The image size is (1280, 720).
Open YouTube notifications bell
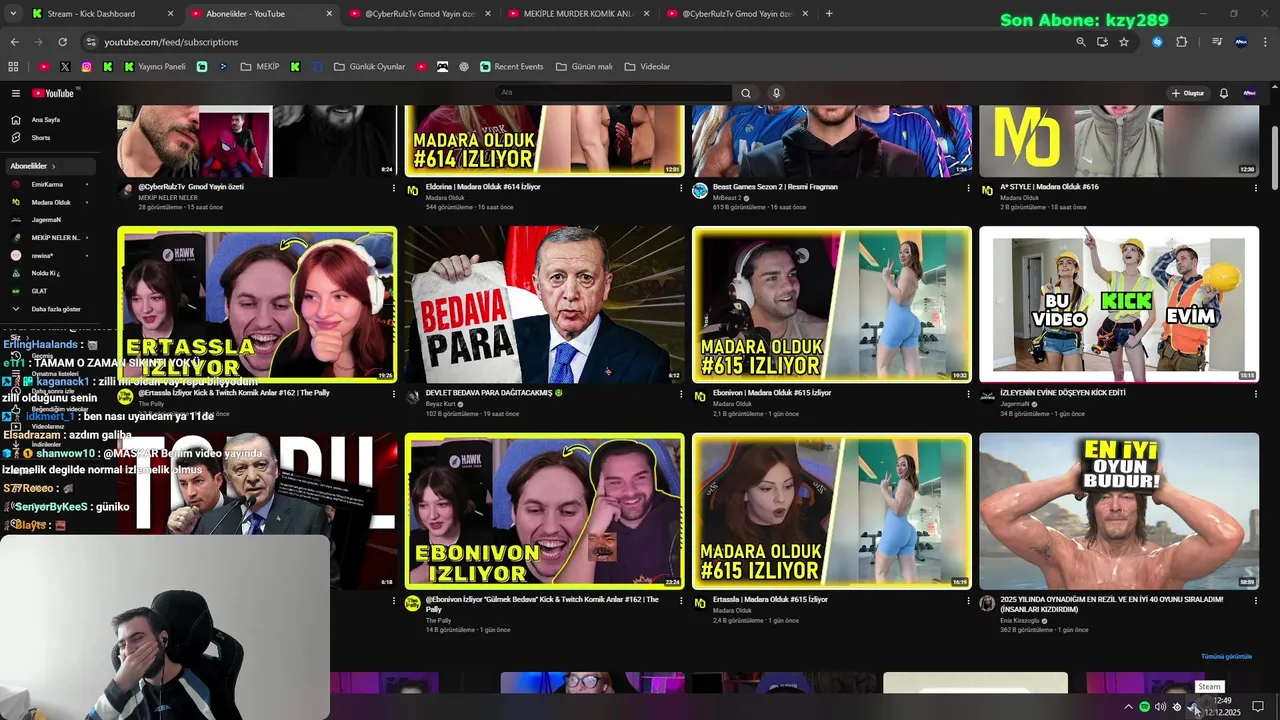[1223, 93]
